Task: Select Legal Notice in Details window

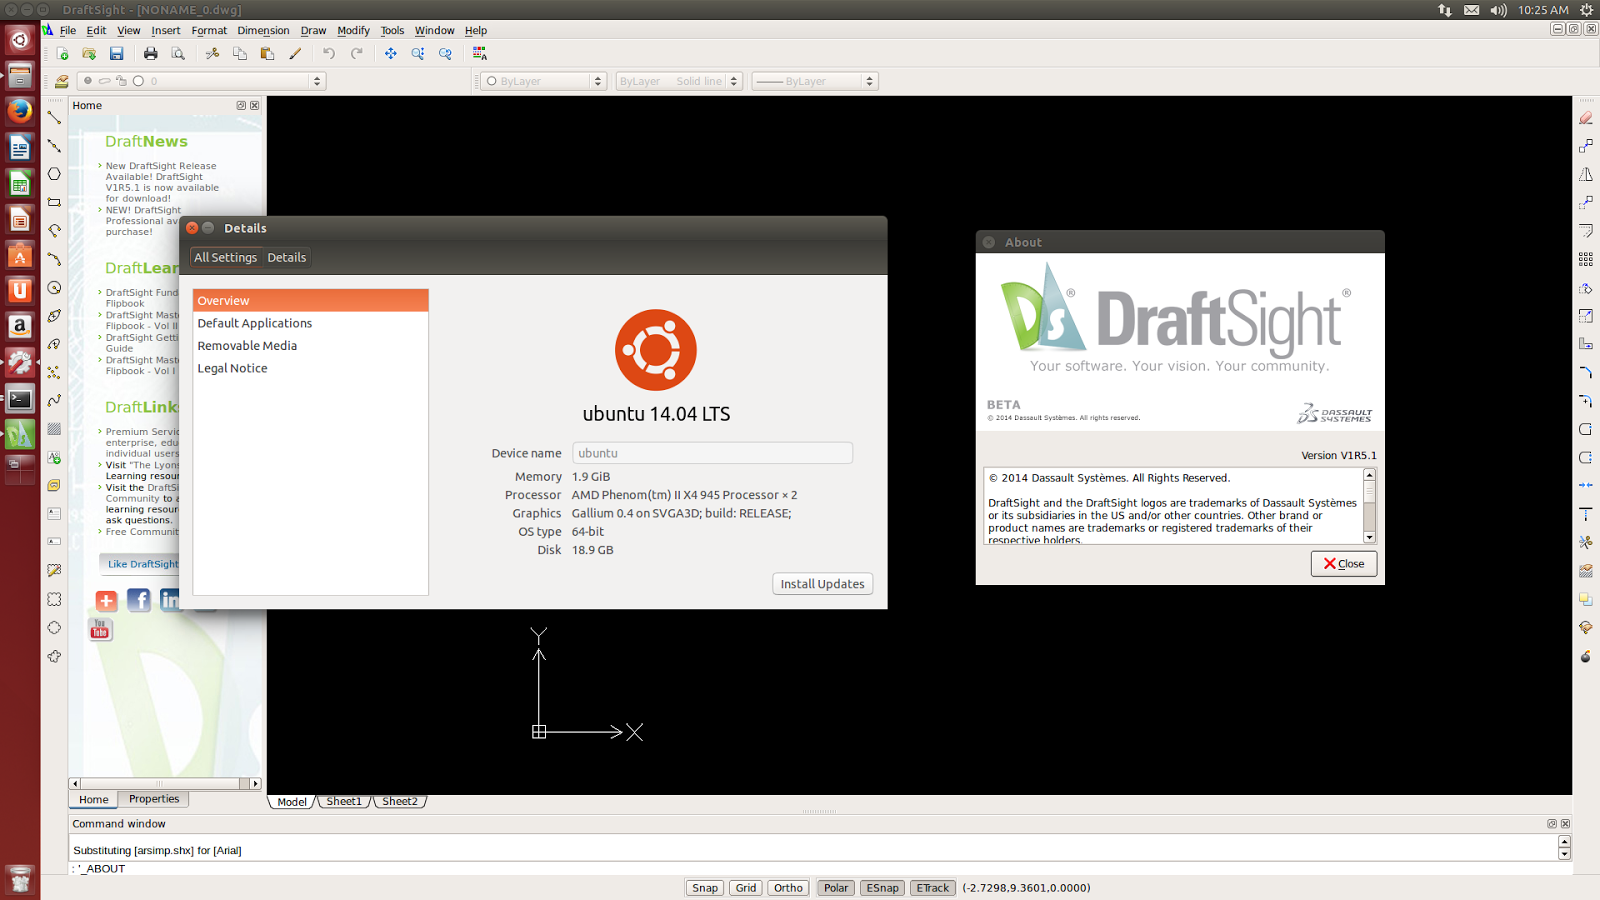Action: pos(310,368)
